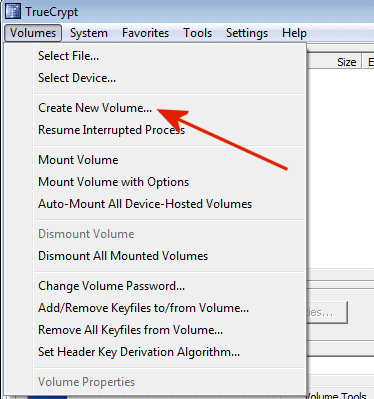Open the Tools menu
Viewport: 374px width, 399px height.
point(198,33)
